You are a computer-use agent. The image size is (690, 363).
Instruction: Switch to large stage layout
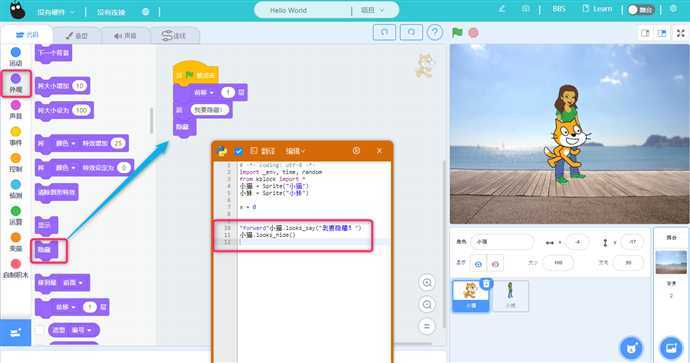(x=662, y=33)
